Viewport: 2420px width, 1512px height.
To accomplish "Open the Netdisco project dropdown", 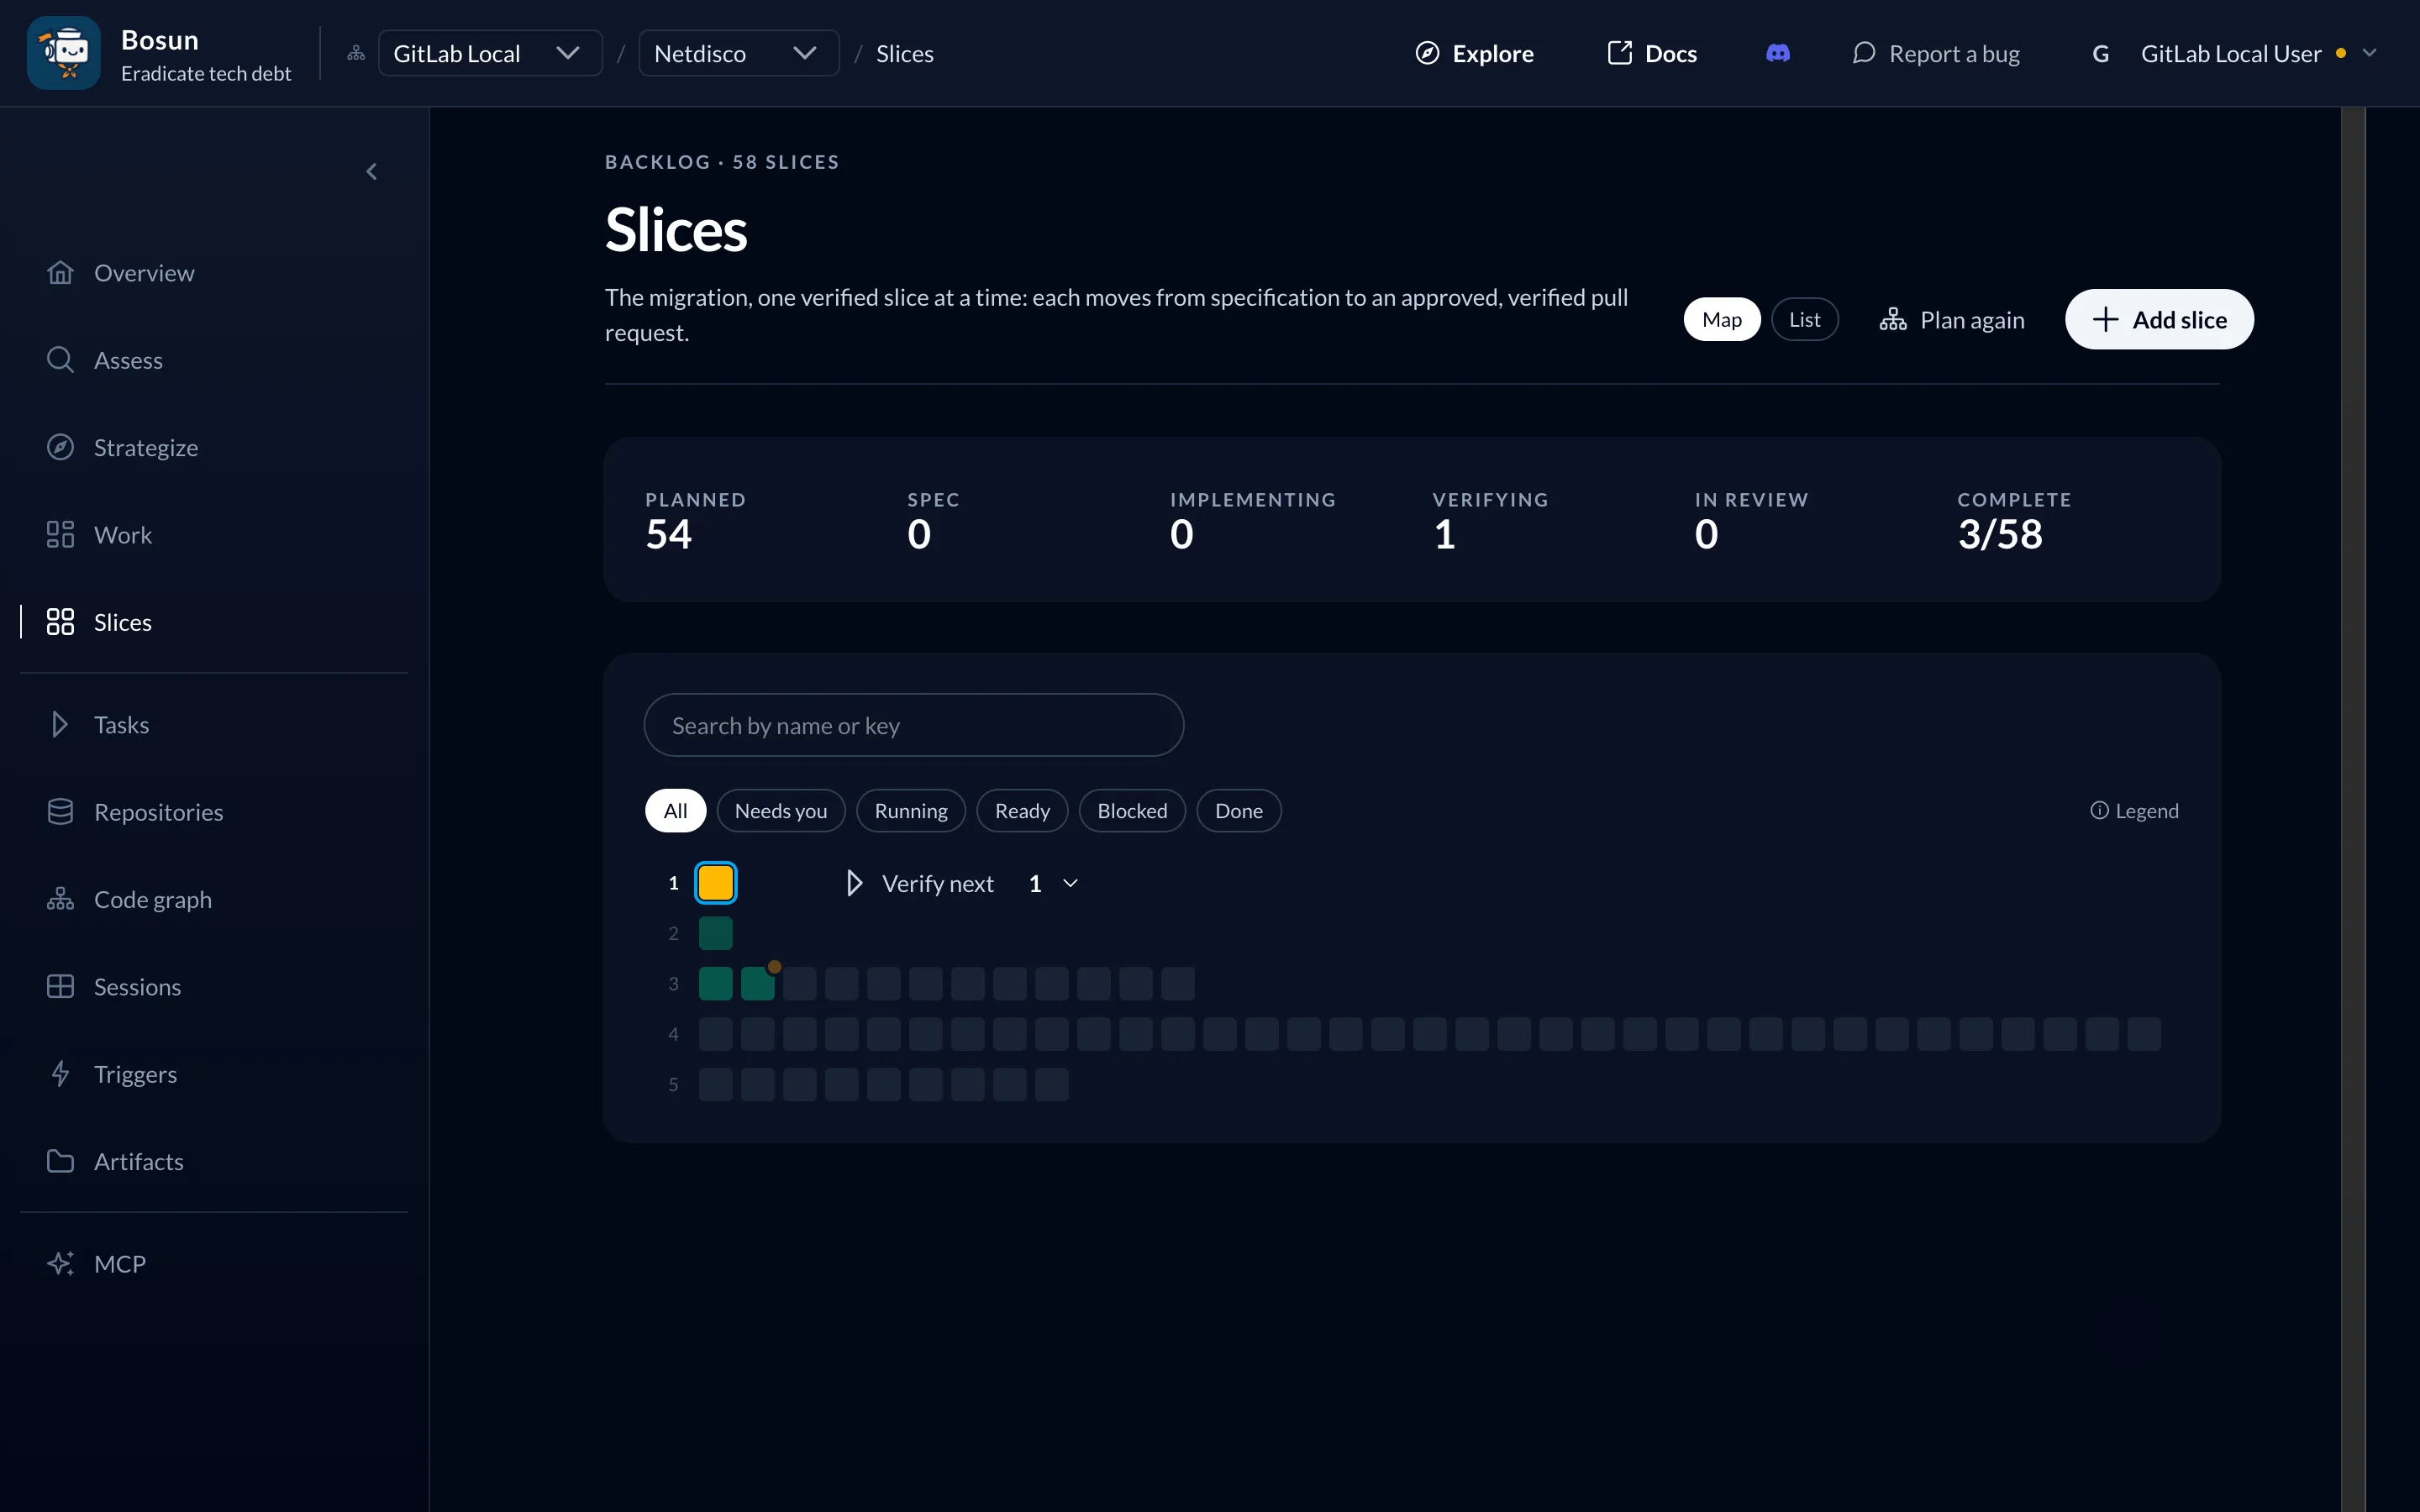I will [738, 53].
